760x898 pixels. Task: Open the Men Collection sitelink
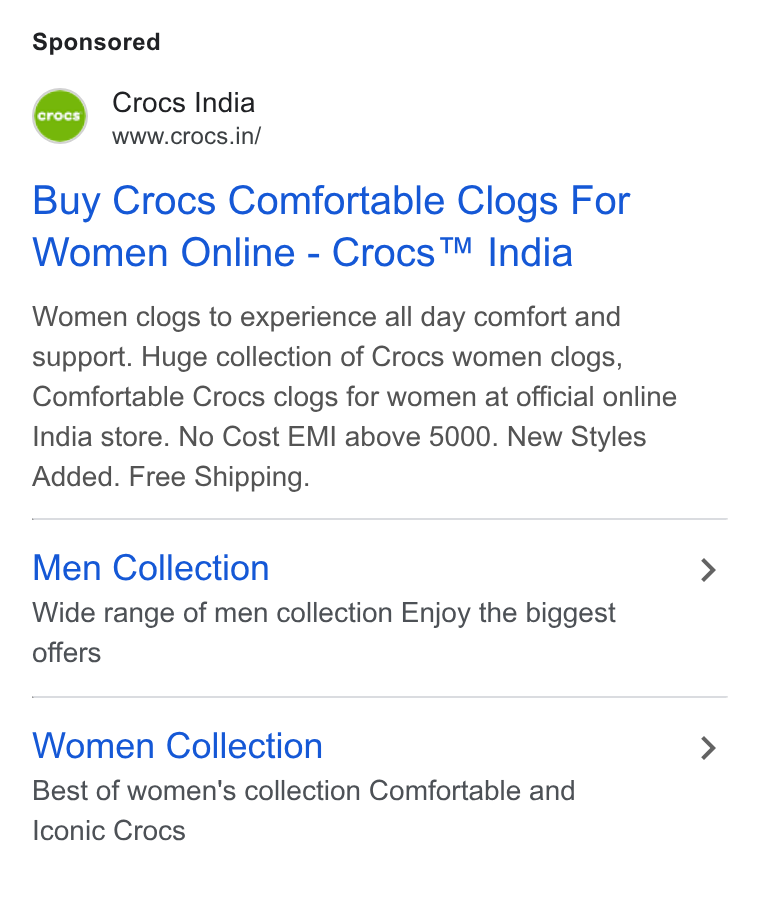point(151,568)
